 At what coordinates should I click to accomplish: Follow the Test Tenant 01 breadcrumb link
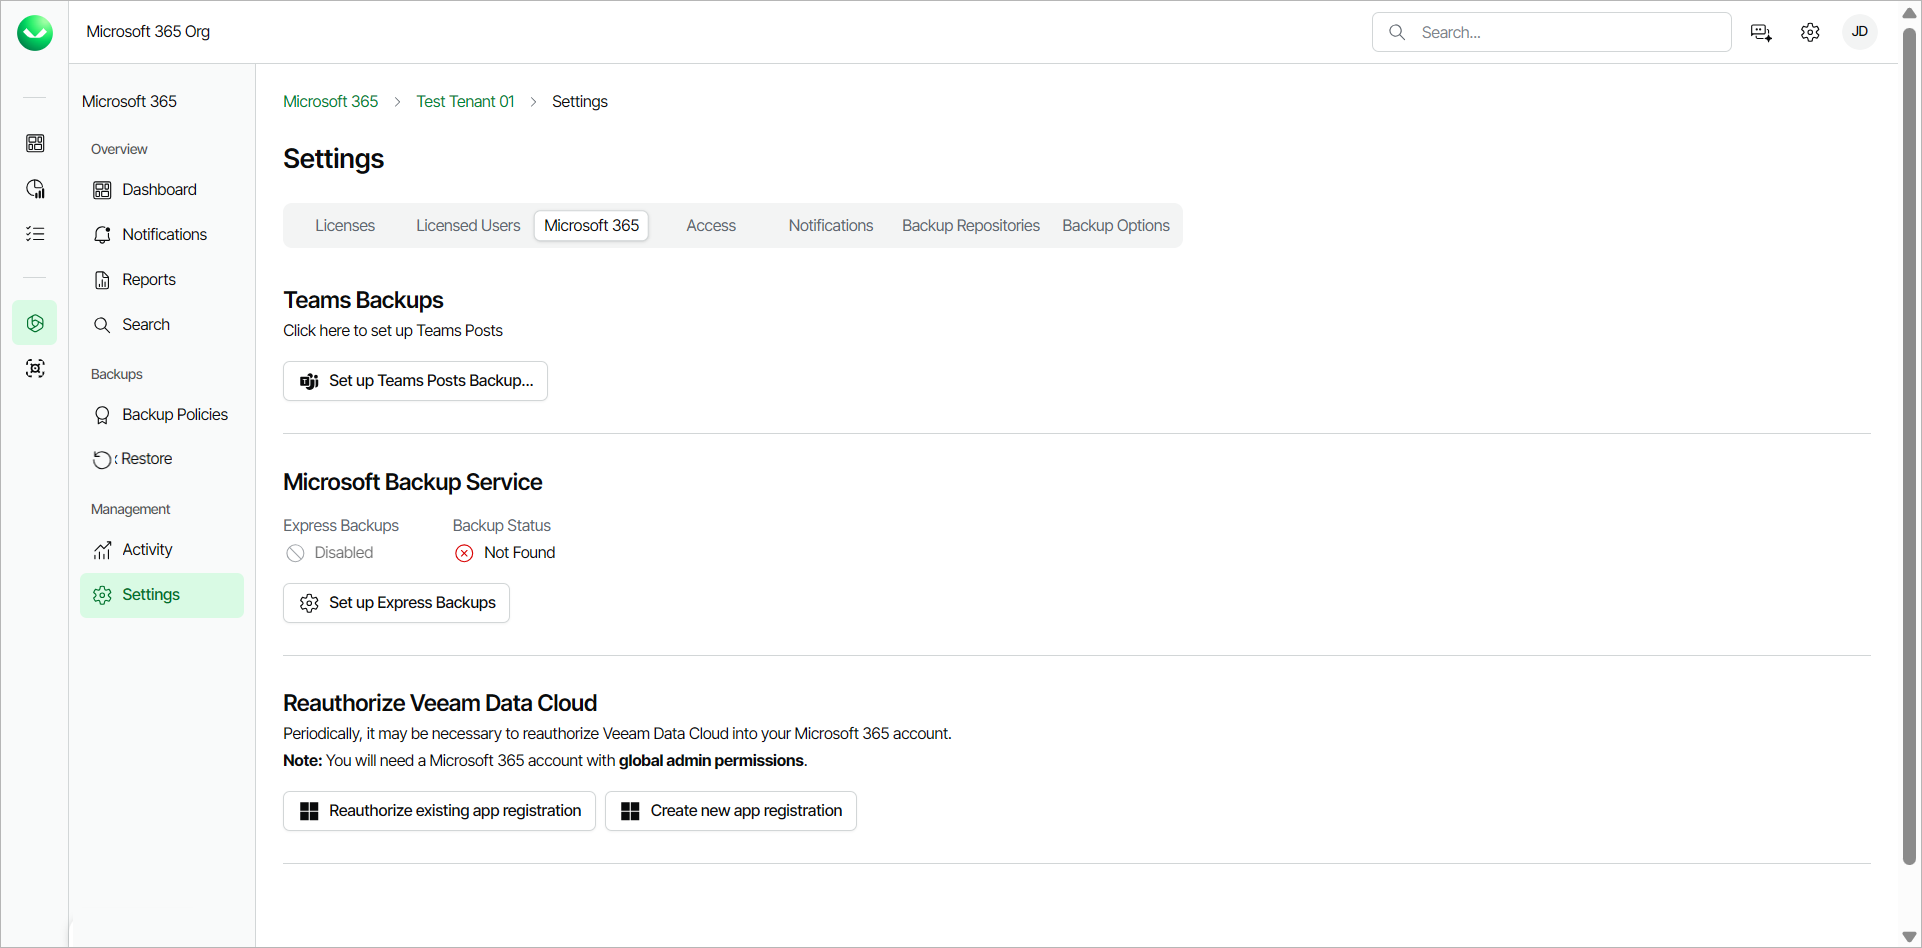point(465,102)
